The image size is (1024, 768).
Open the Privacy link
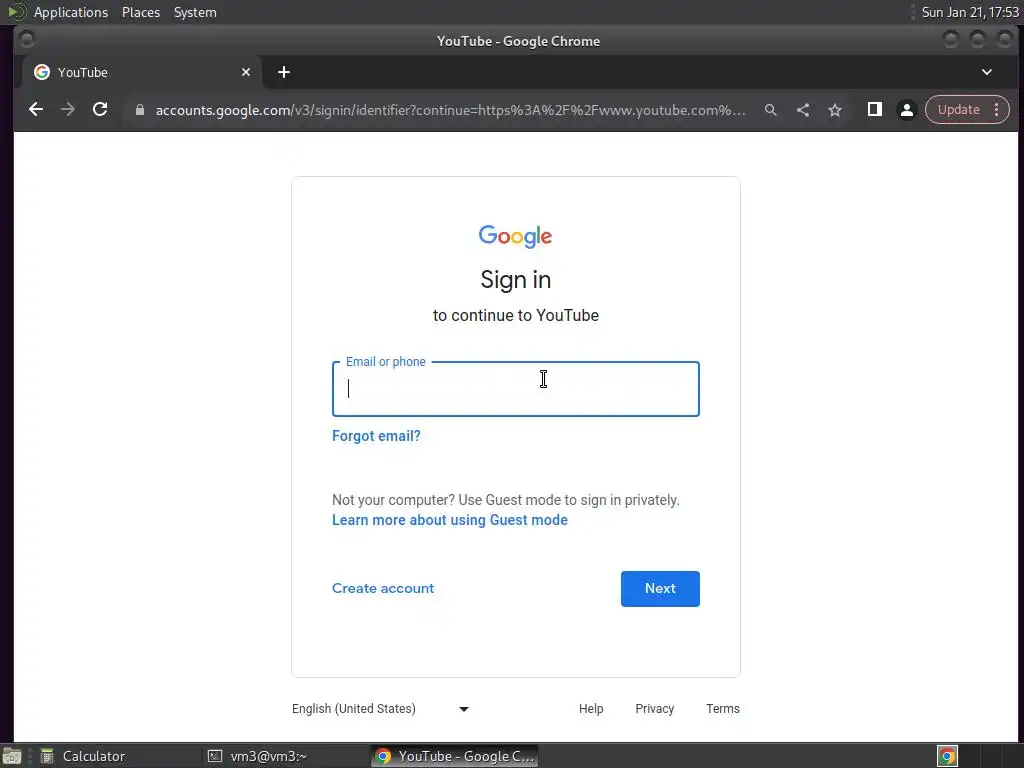click(x=654, y=709)
